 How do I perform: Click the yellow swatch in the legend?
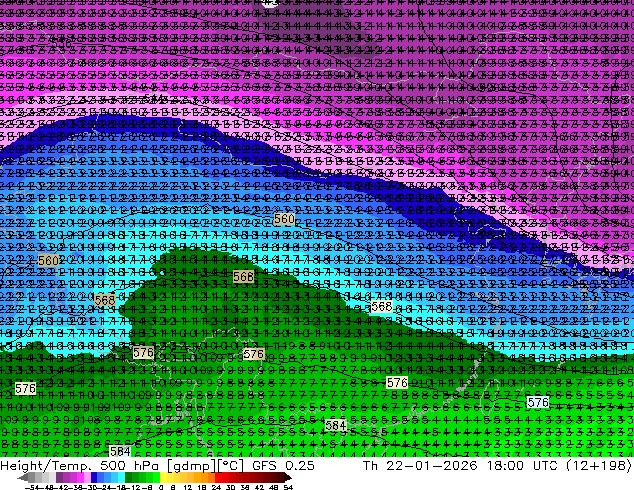[x=163, y=477]
